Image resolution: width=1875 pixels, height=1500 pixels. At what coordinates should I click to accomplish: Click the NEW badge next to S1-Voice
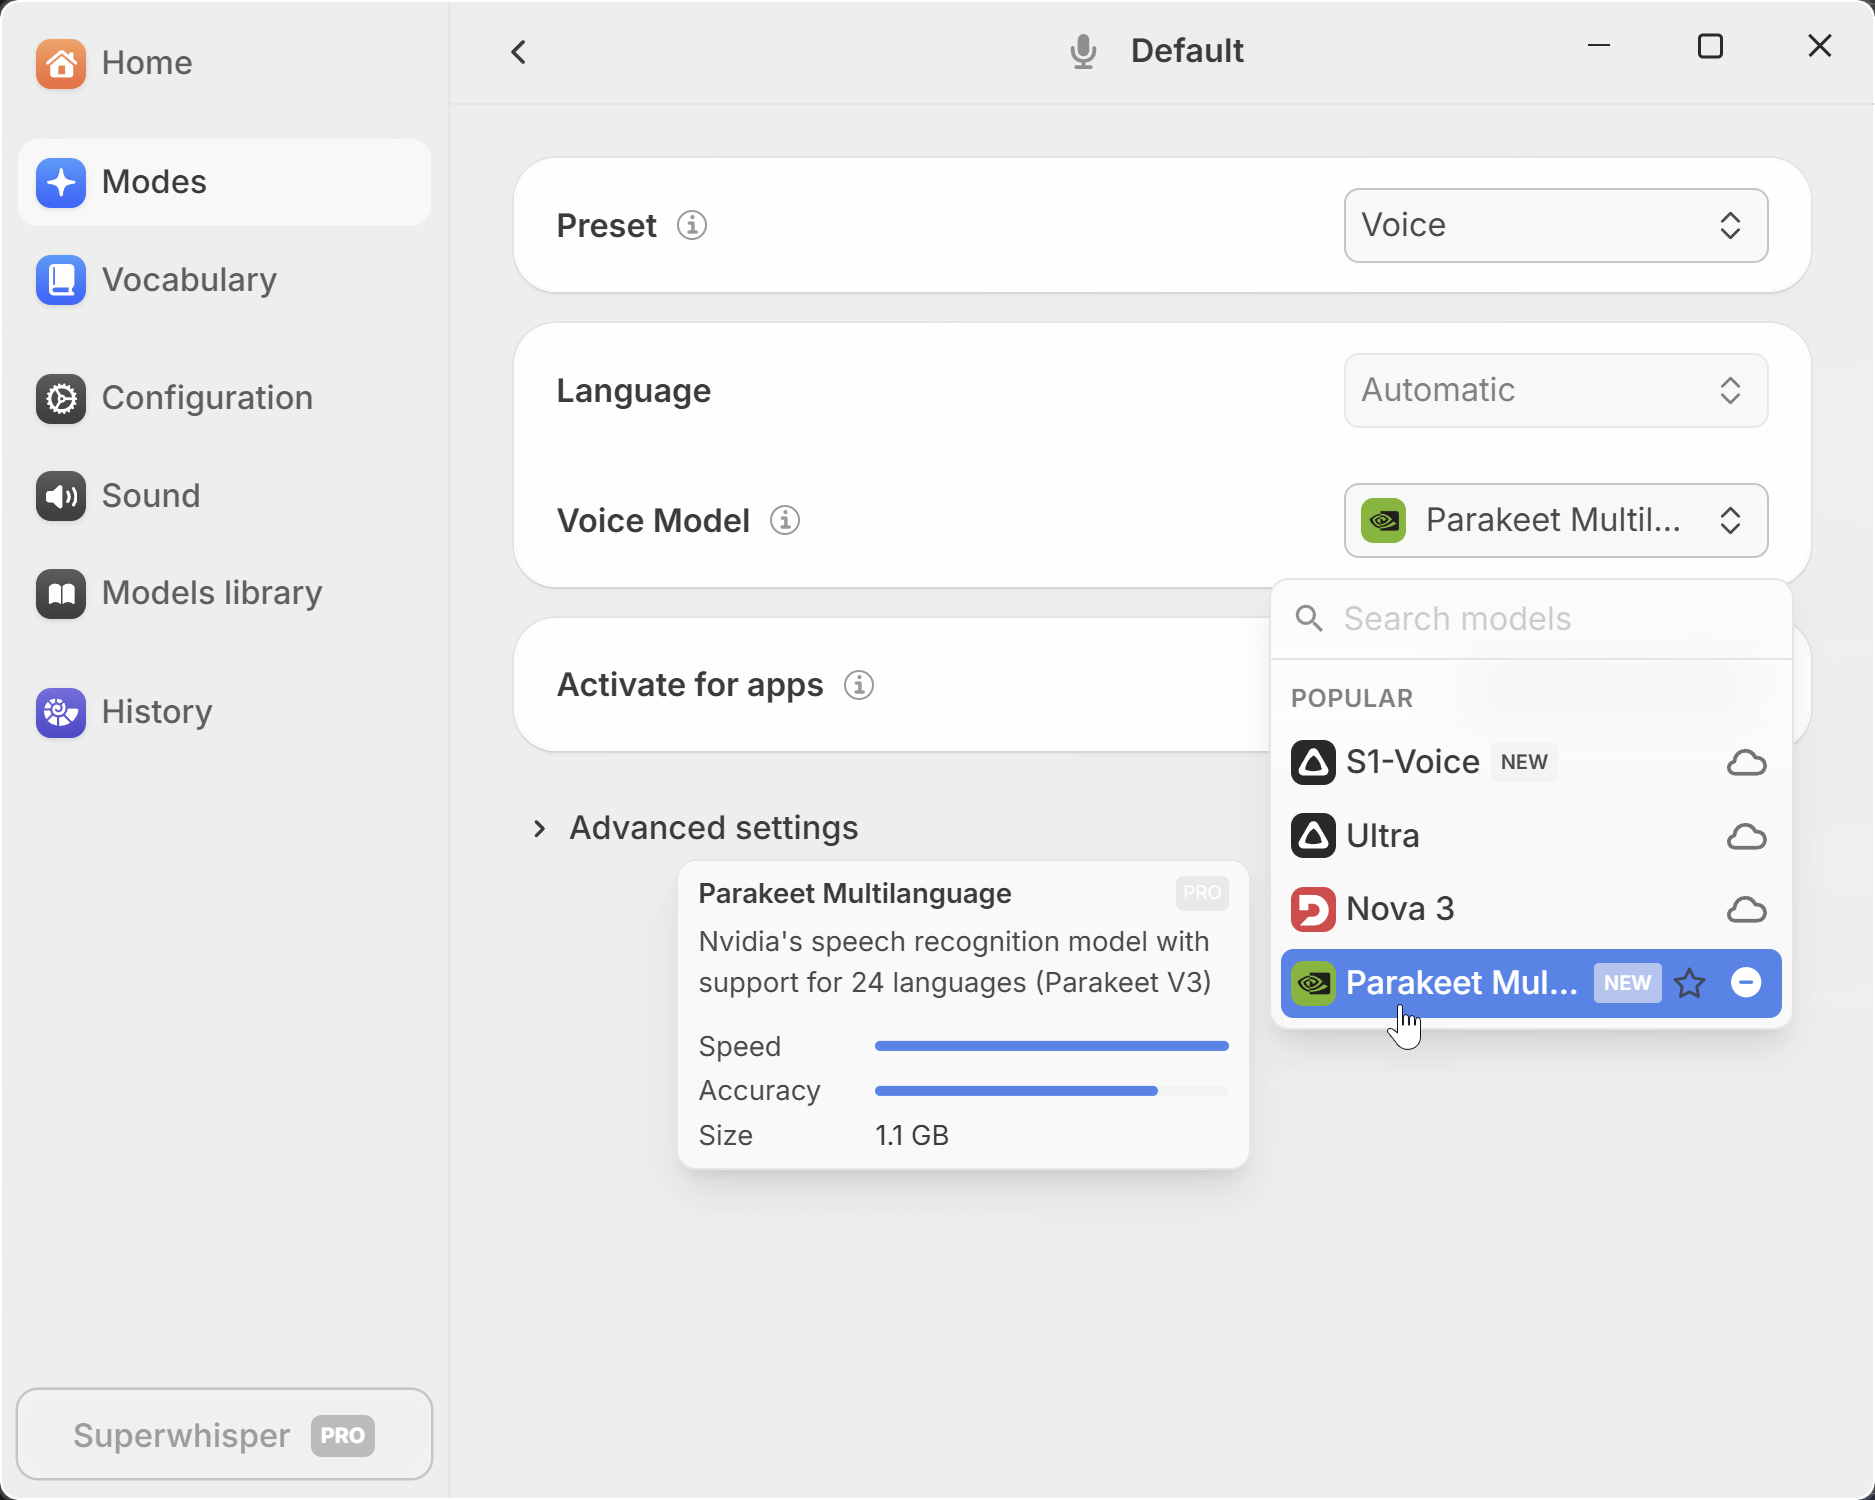click(x=1524, y=762)
